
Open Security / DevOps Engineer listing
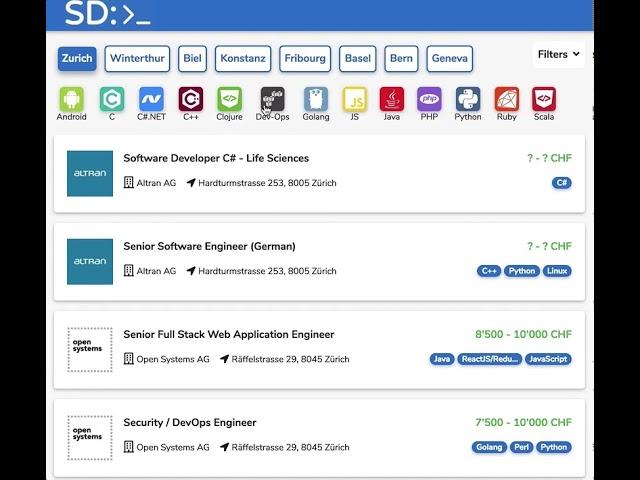[190, 423]
